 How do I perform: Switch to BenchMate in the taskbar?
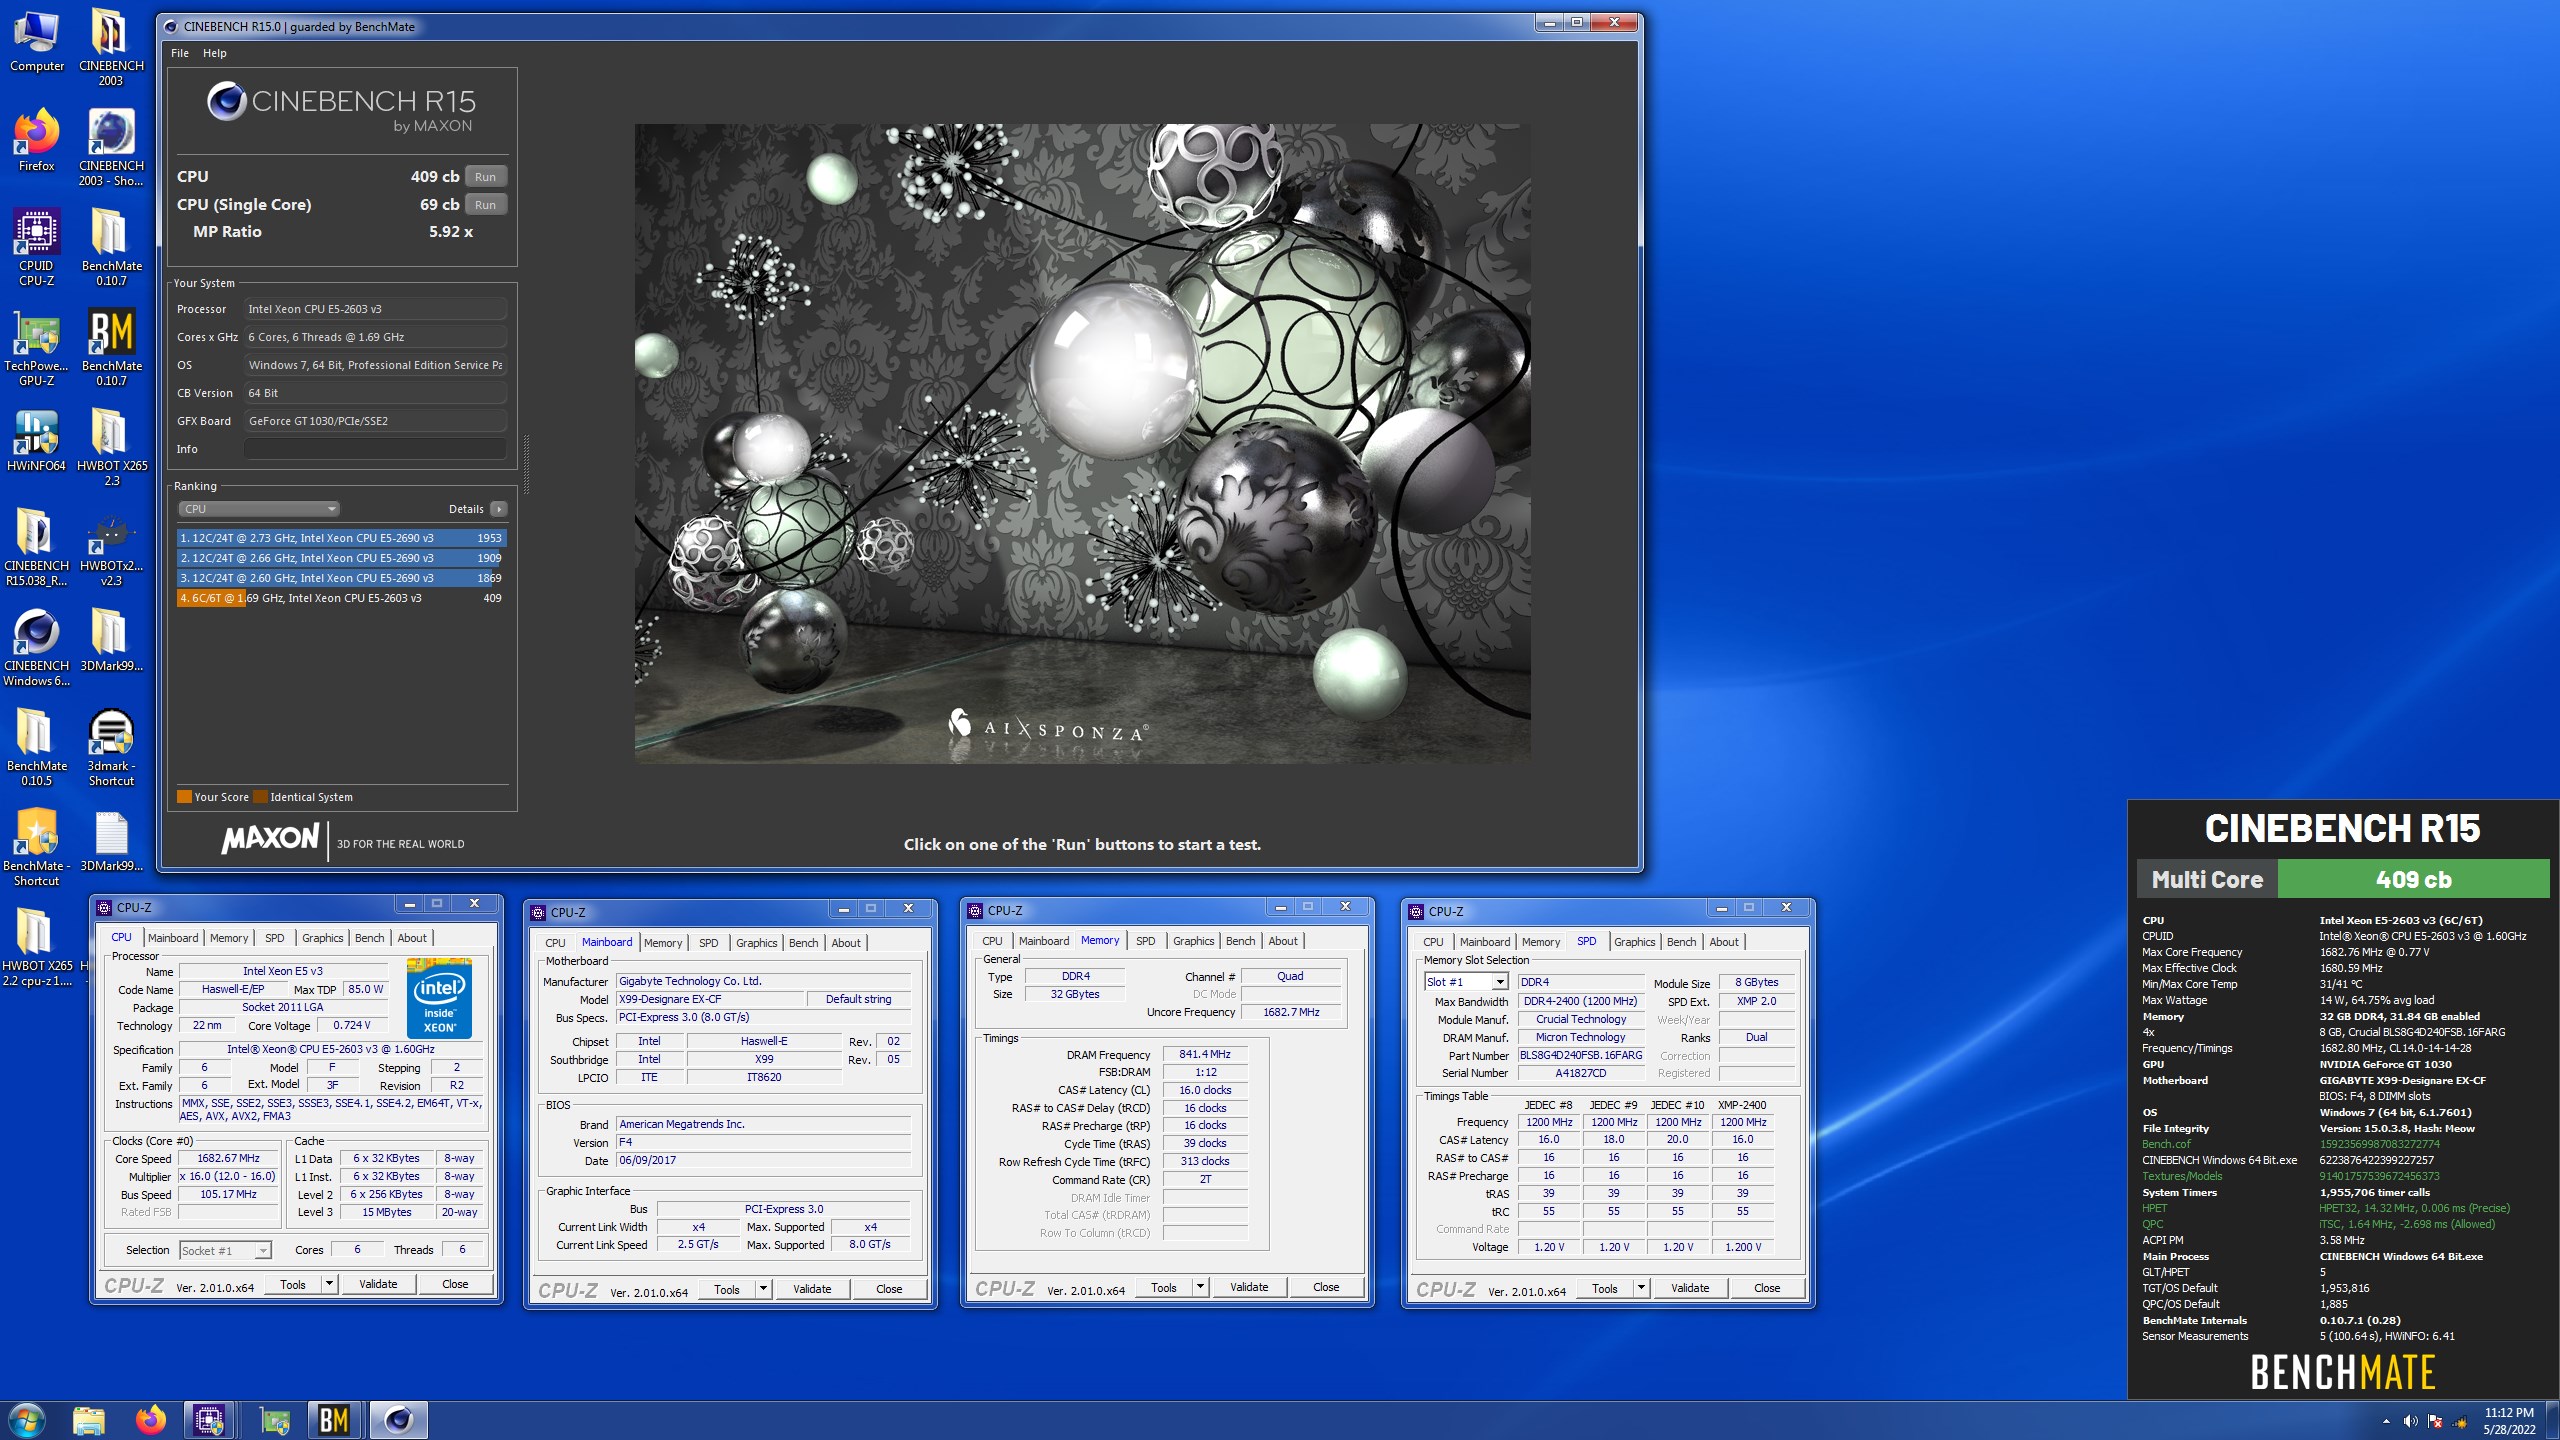pyautogui.click(x=334, y=1420)
